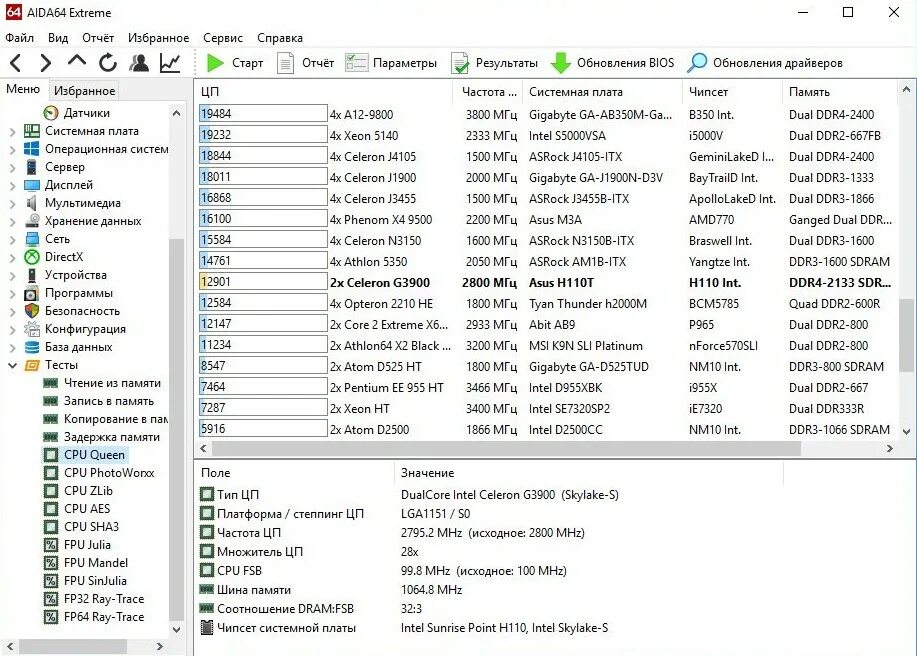Select Датчики in the tree
This screenshot has width=917, height=656.
click(77, 113)
